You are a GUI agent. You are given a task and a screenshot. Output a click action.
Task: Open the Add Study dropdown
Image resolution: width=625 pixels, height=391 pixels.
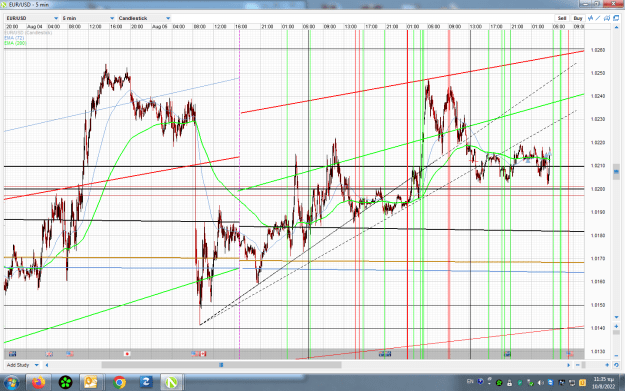point(23,365)
